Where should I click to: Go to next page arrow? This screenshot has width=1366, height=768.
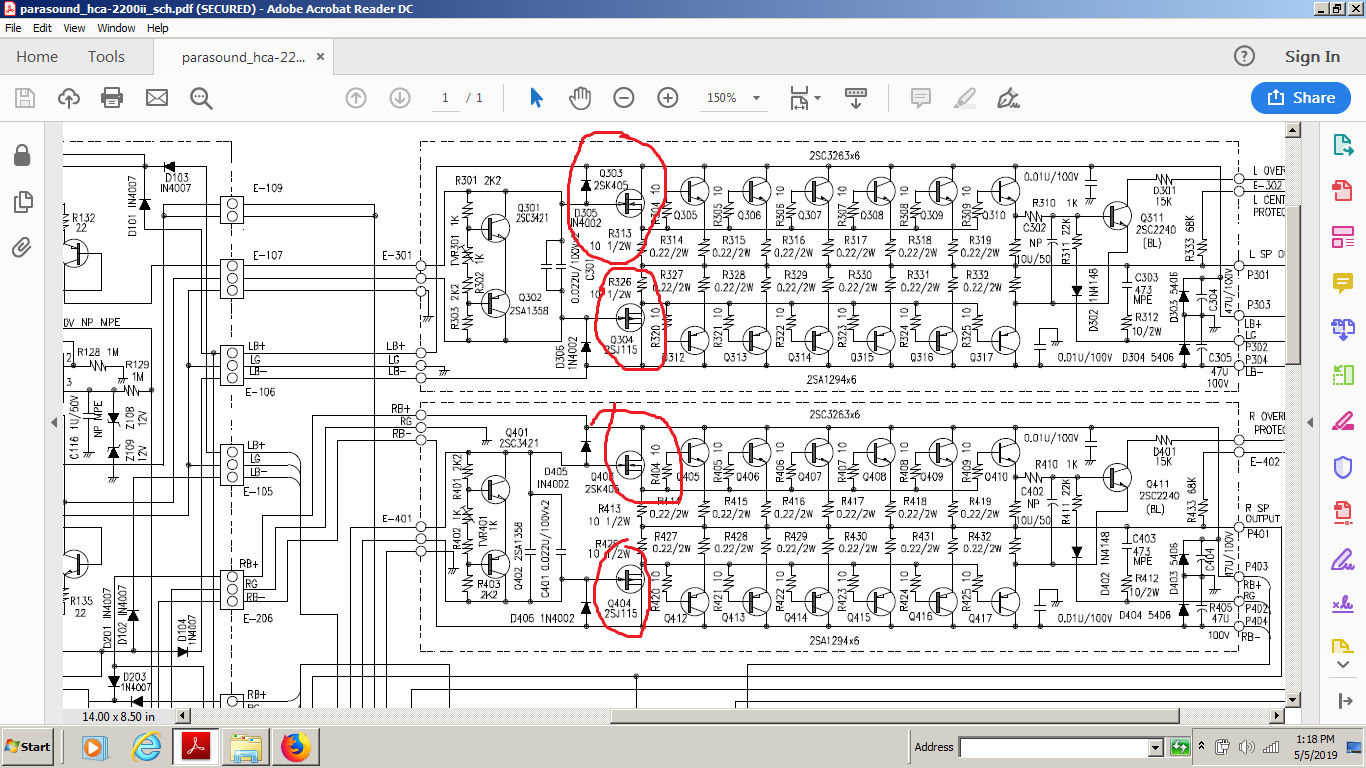pos(400,98)
